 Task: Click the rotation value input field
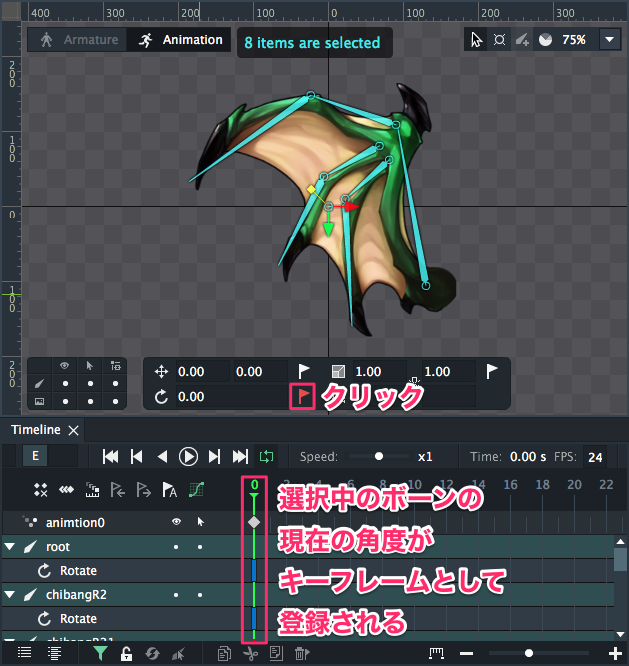pos(231,397)
